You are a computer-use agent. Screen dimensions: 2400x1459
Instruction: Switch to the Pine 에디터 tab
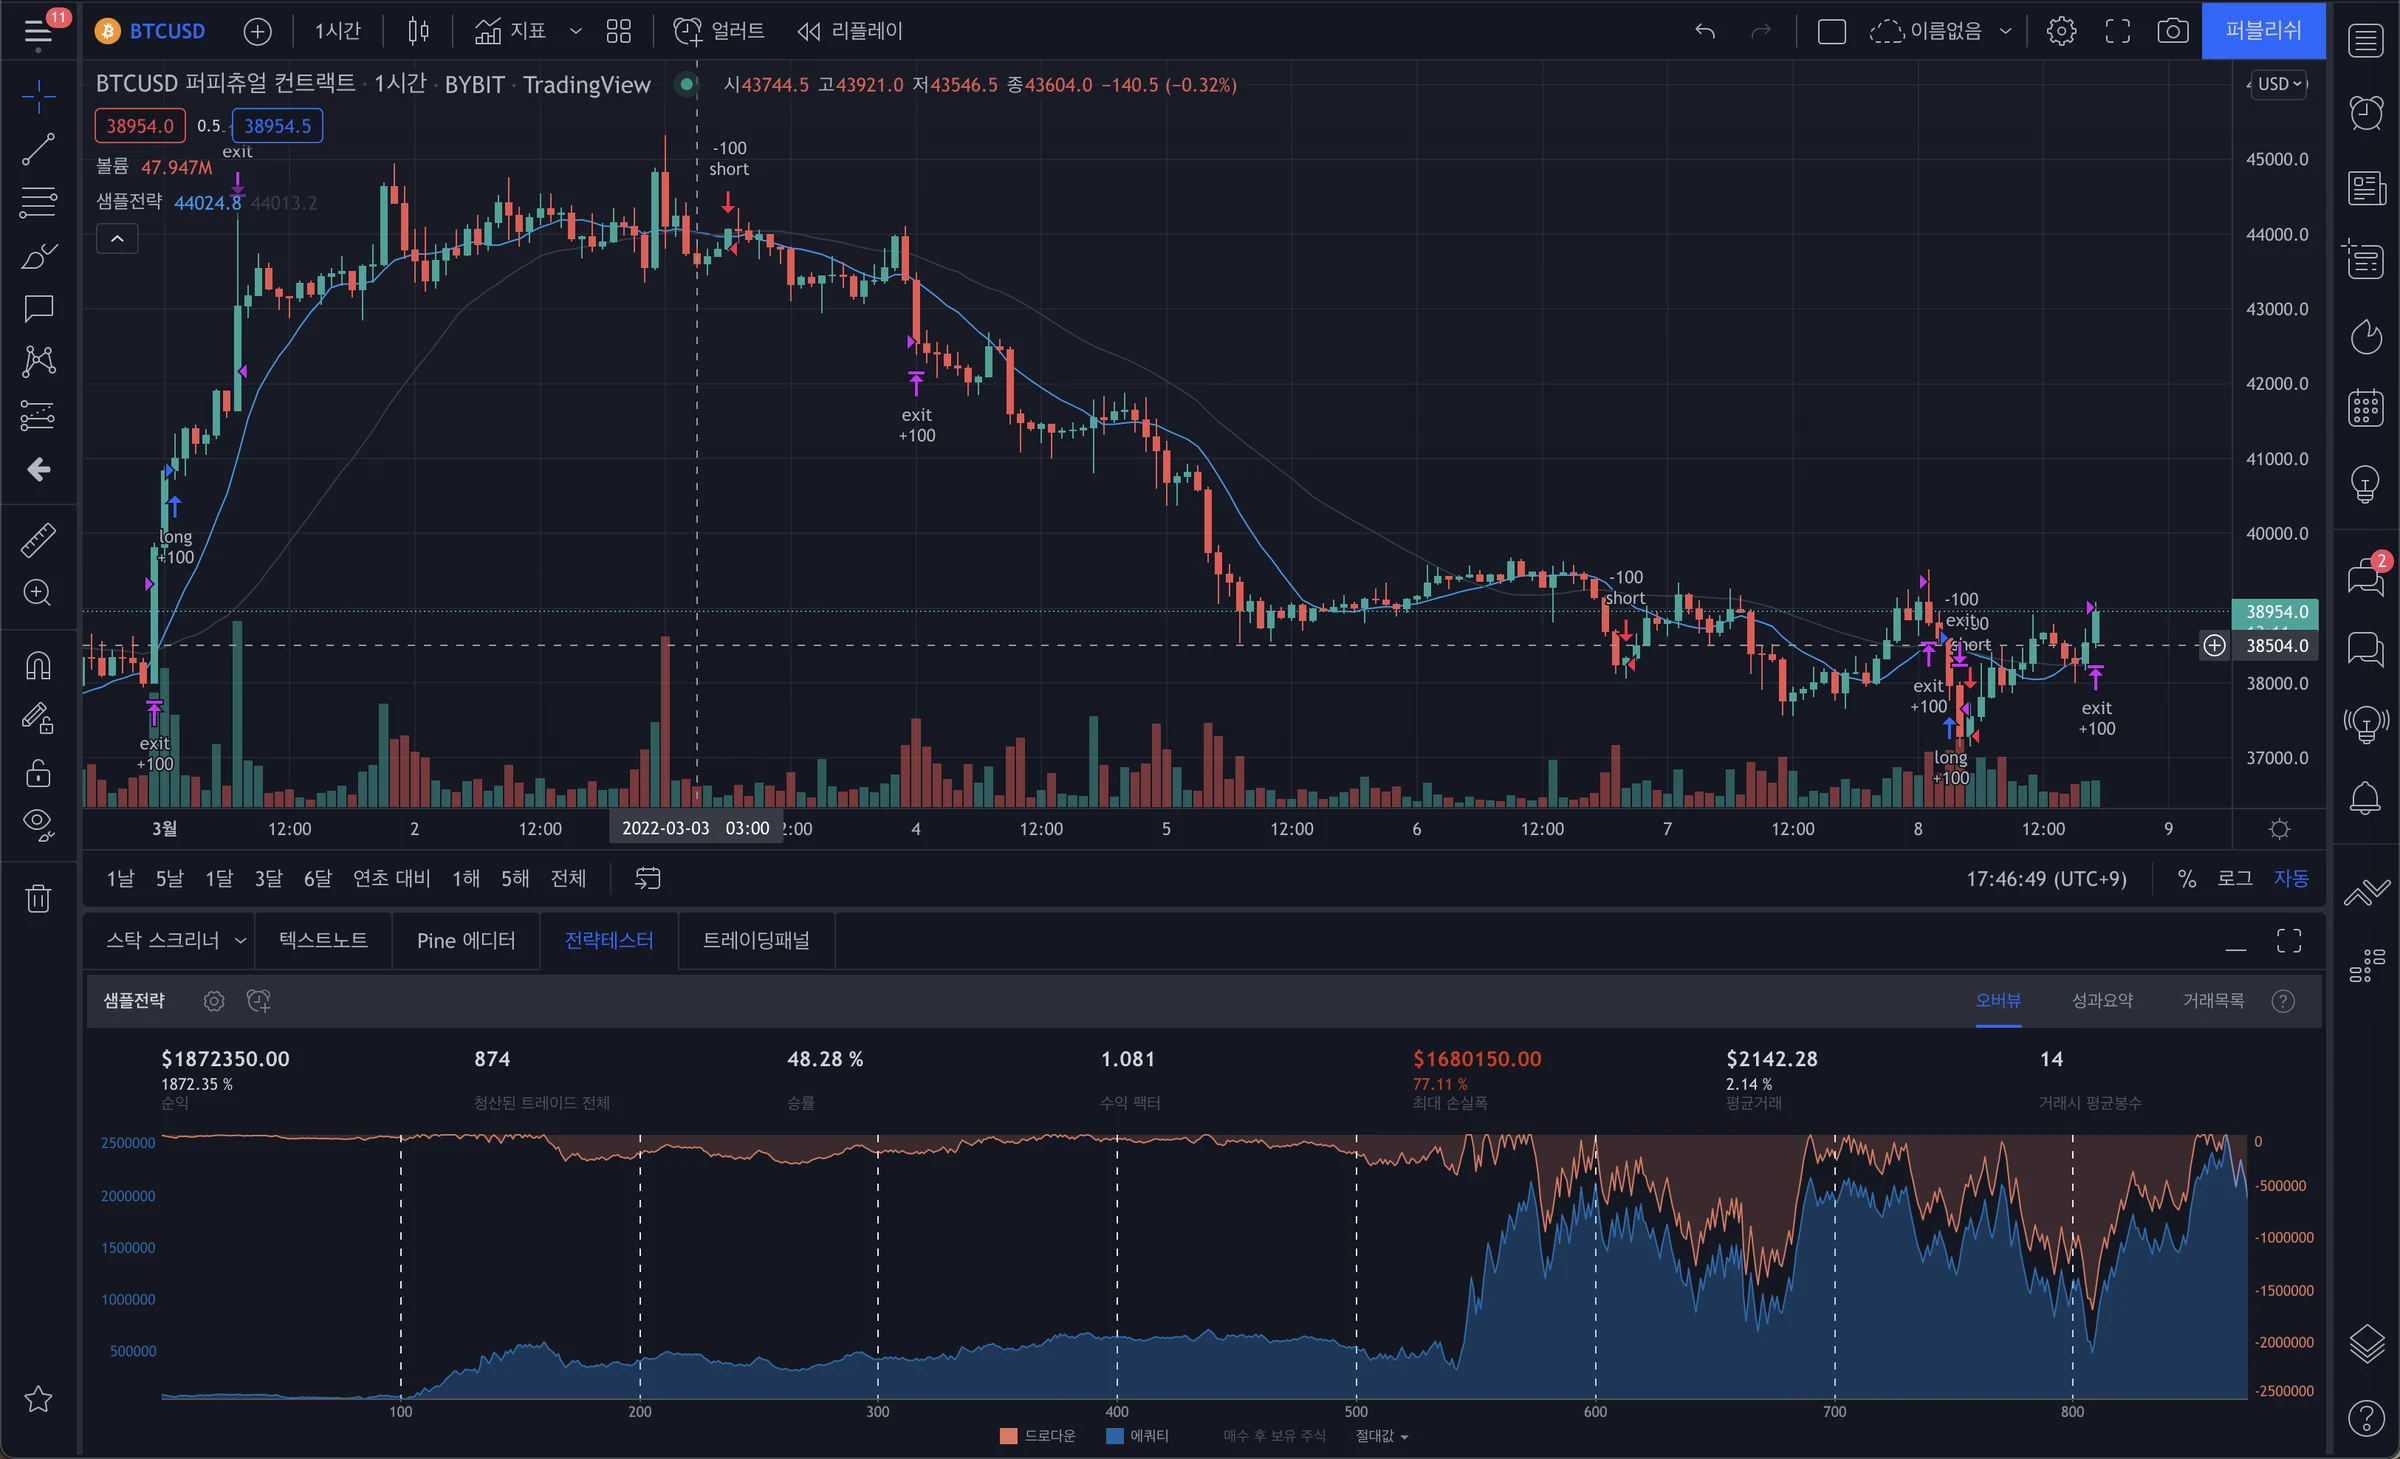(466, 940)
